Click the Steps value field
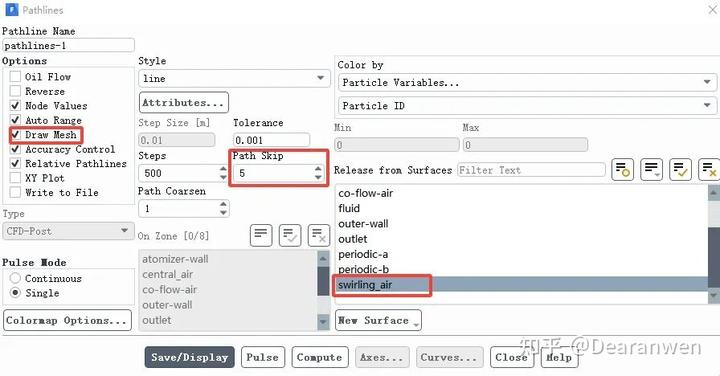Screen dimensions: 720x376 [x=180, y=173]
